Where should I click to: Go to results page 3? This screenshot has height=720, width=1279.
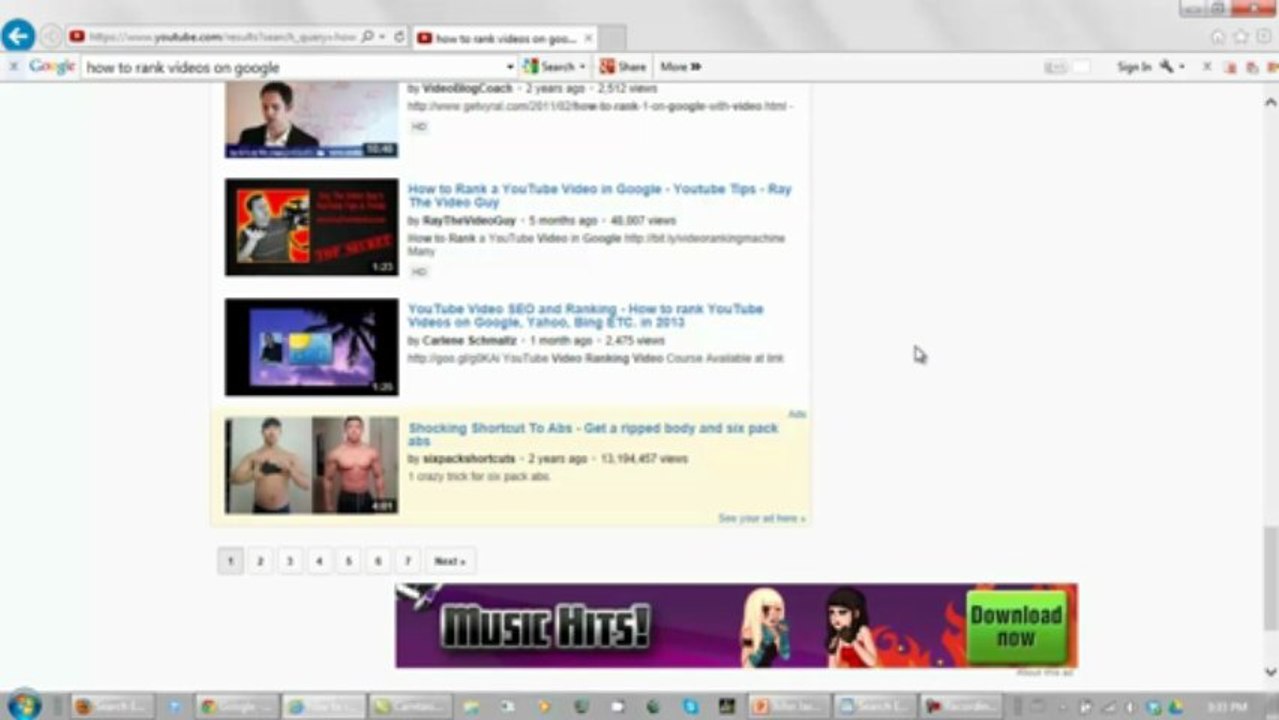(x=290, y=561)
